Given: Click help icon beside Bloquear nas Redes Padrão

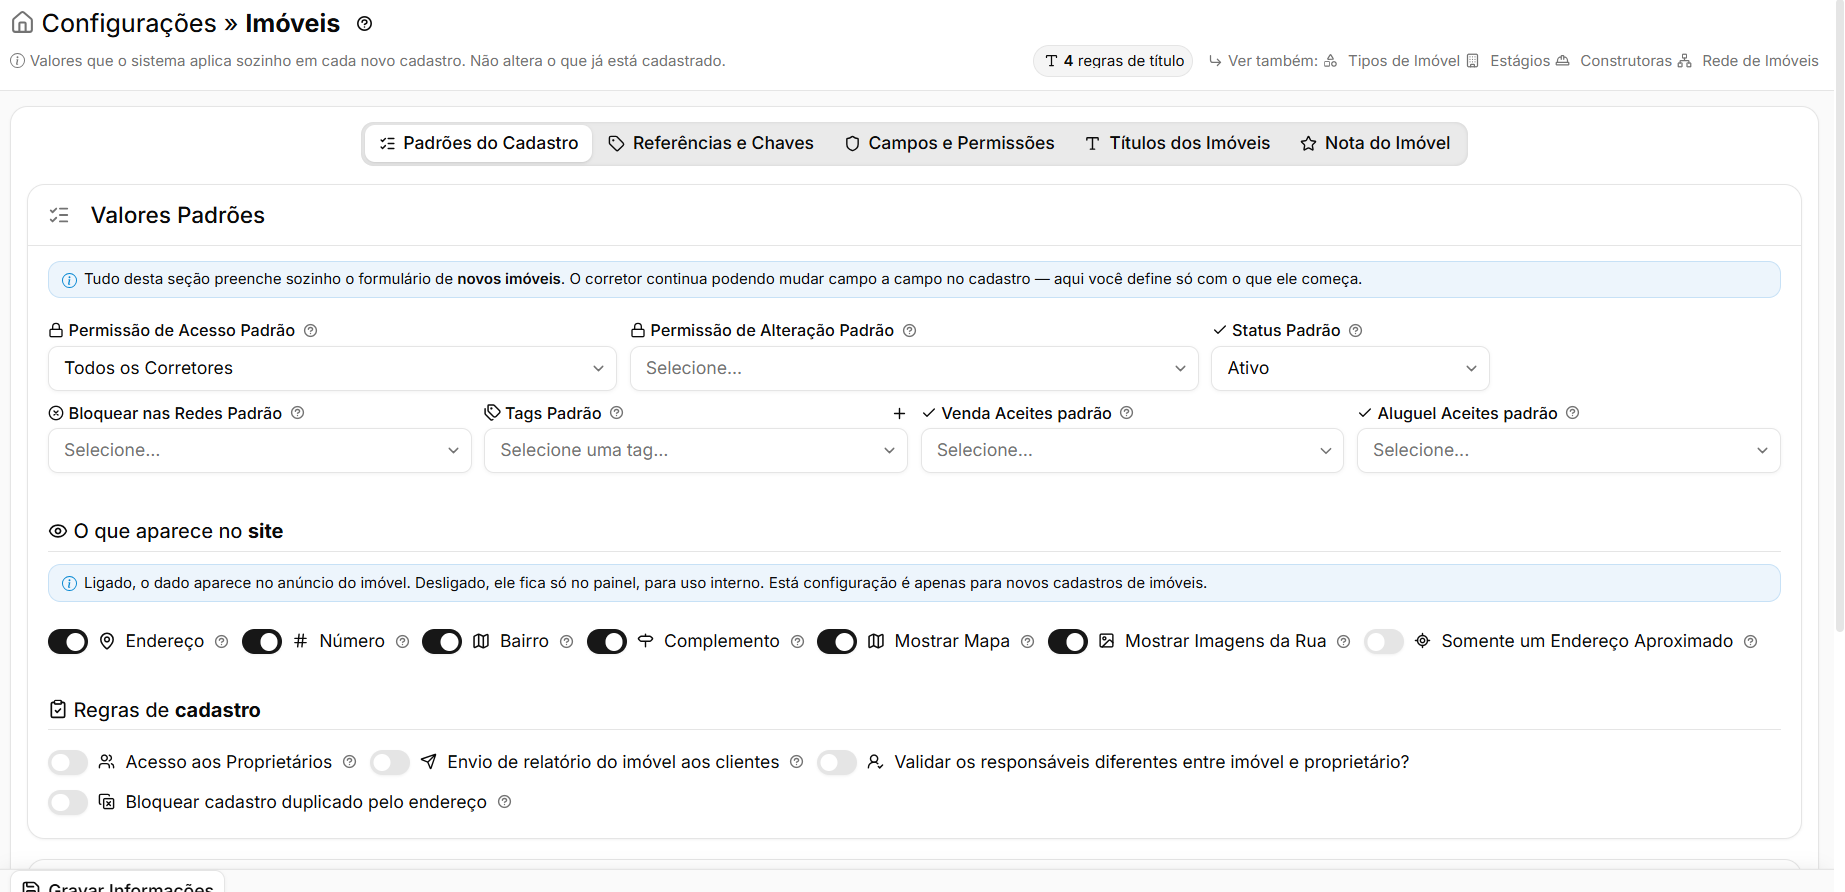Looking at the screenshot, I should point(298,412).
